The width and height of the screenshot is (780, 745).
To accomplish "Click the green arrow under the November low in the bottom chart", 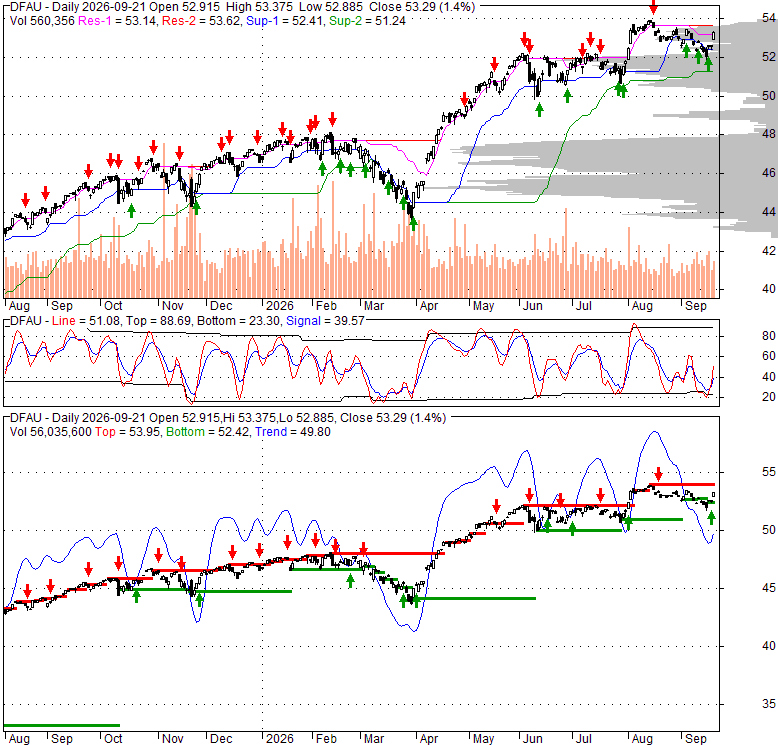I will (199, 600).
